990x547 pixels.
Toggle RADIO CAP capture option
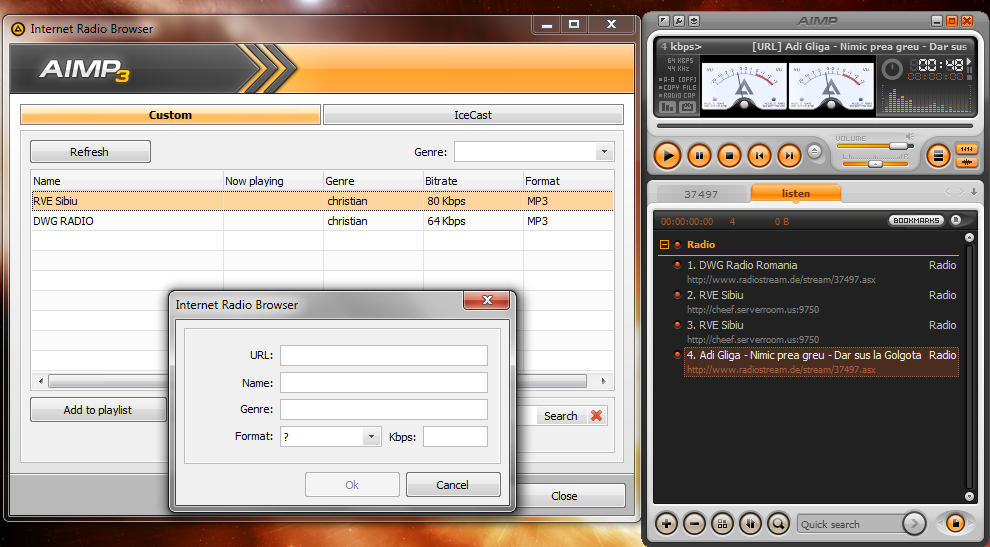[x=677, y=95]
